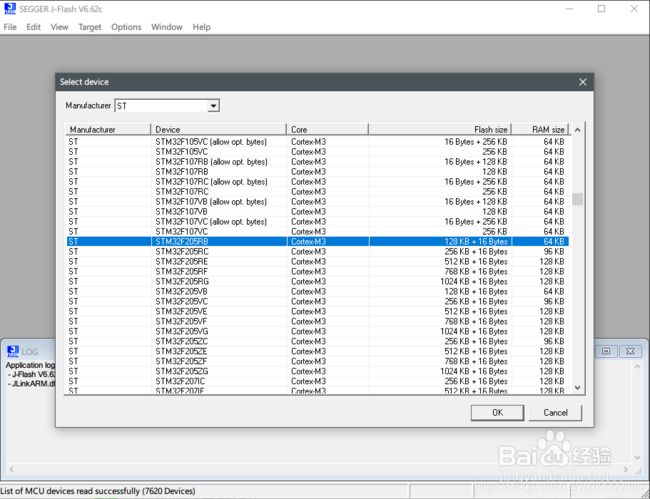Select STM32F107VC (allow opt. bytes) row

tap(318, 221)
